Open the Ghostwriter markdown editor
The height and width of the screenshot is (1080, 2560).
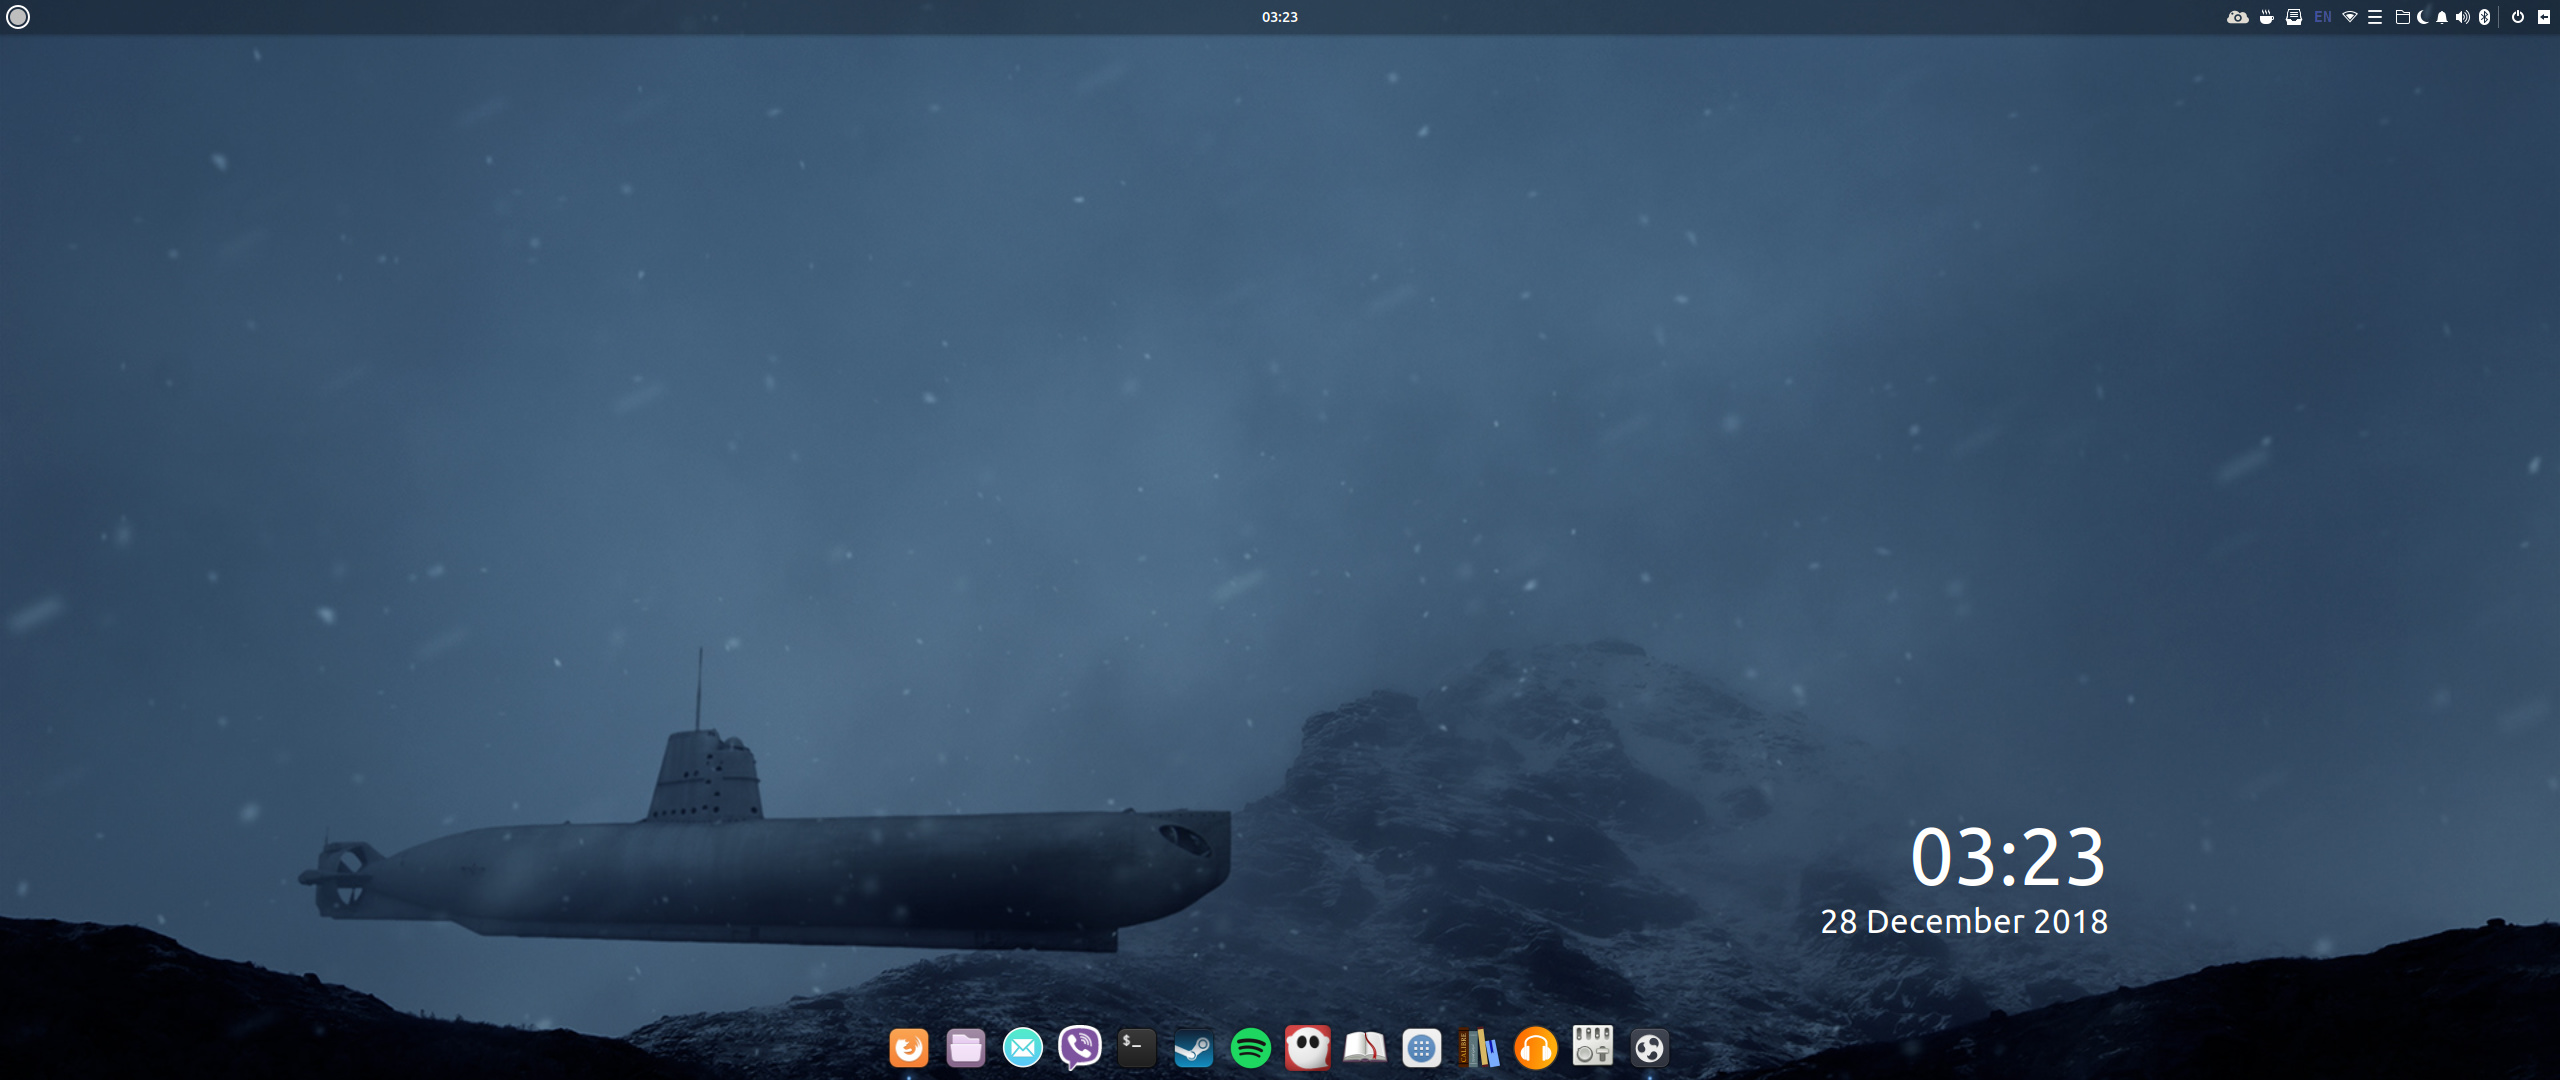pos(1307,1047)
